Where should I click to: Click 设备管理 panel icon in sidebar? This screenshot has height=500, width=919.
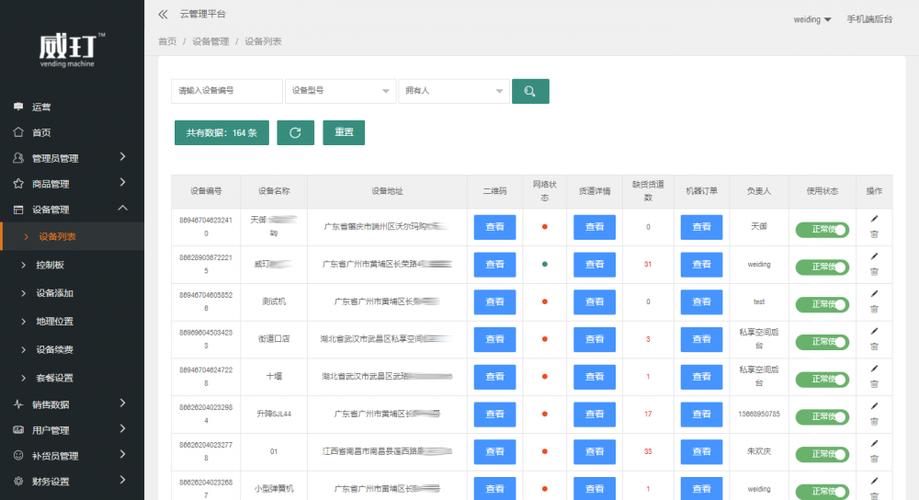(x=18, y=209)
